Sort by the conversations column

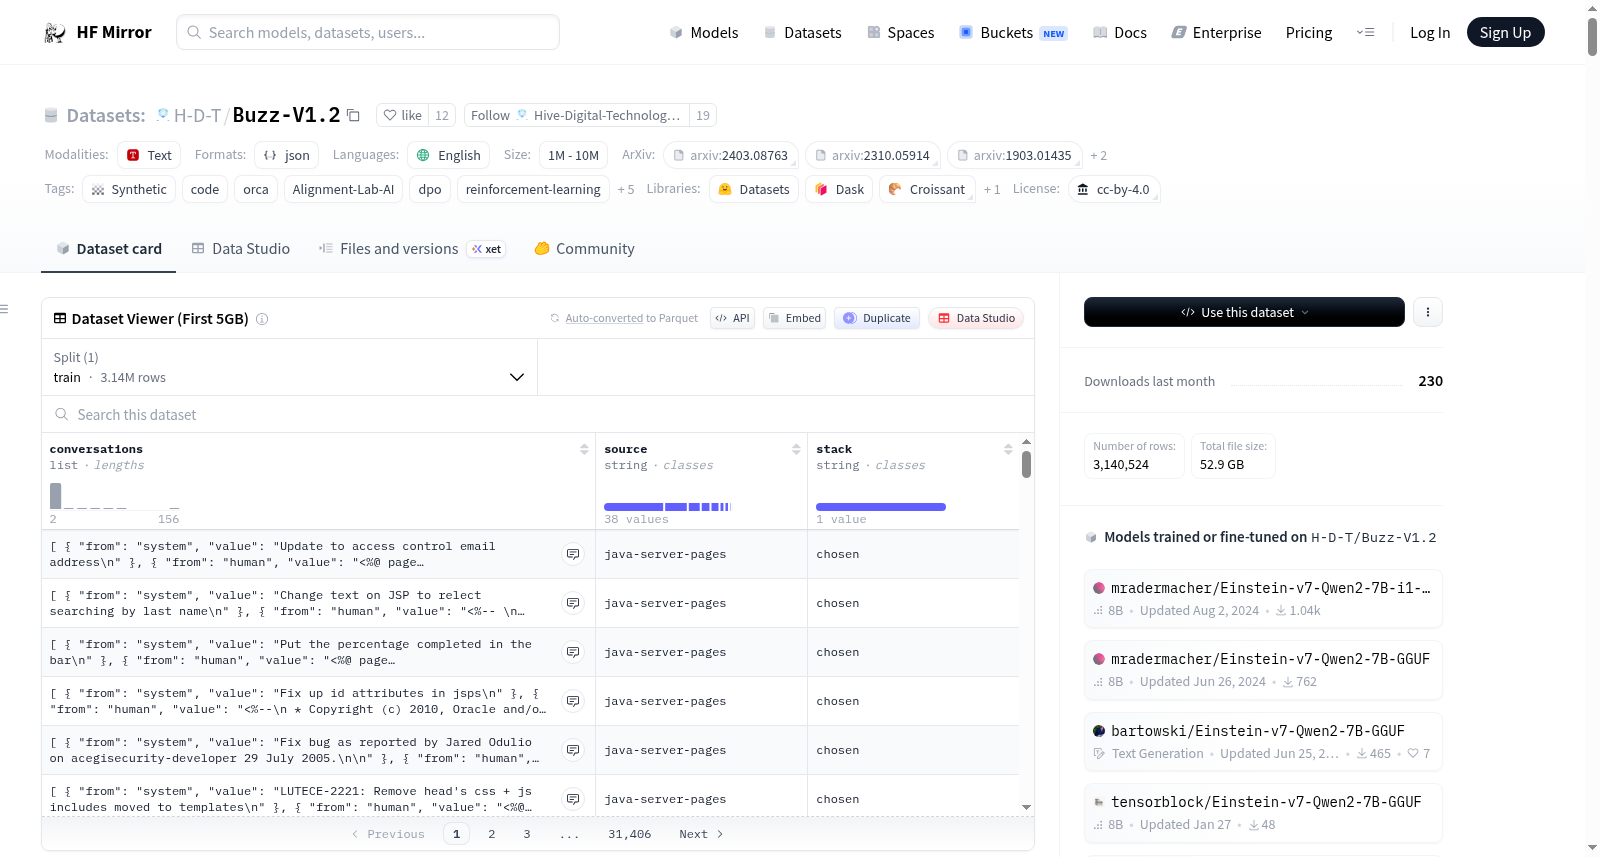(x=584, y=449)
